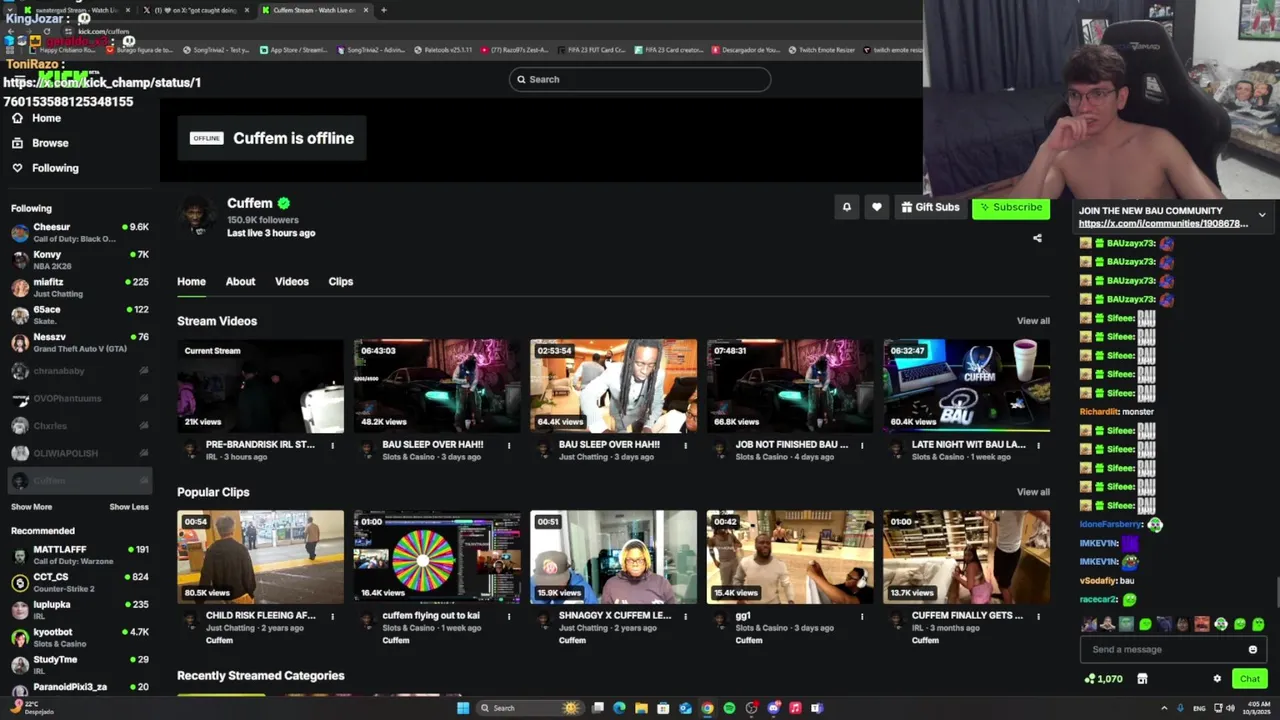The image size is (1280, 720).
Task: Click the taskbar clock showing 4:05 AM
Action: (1257, 708)
